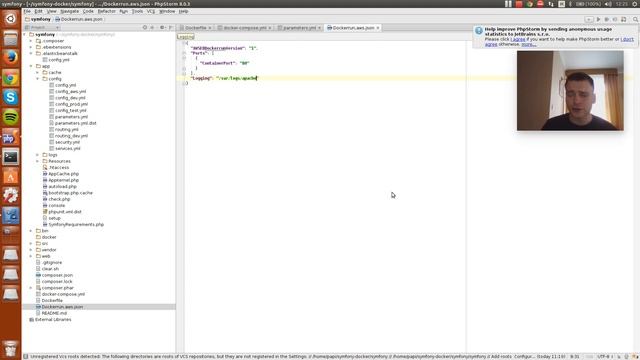Click the 'more...' link in notification

click(x=529, y=44)
